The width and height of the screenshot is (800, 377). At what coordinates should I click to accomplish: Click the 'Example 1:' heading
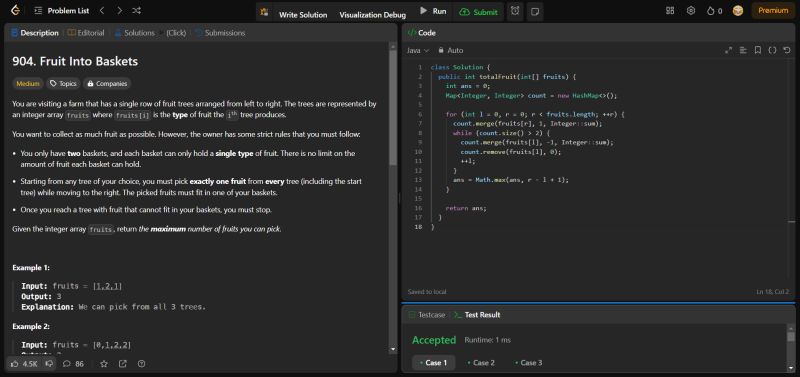pyautogui.click(x=31, y=268)
